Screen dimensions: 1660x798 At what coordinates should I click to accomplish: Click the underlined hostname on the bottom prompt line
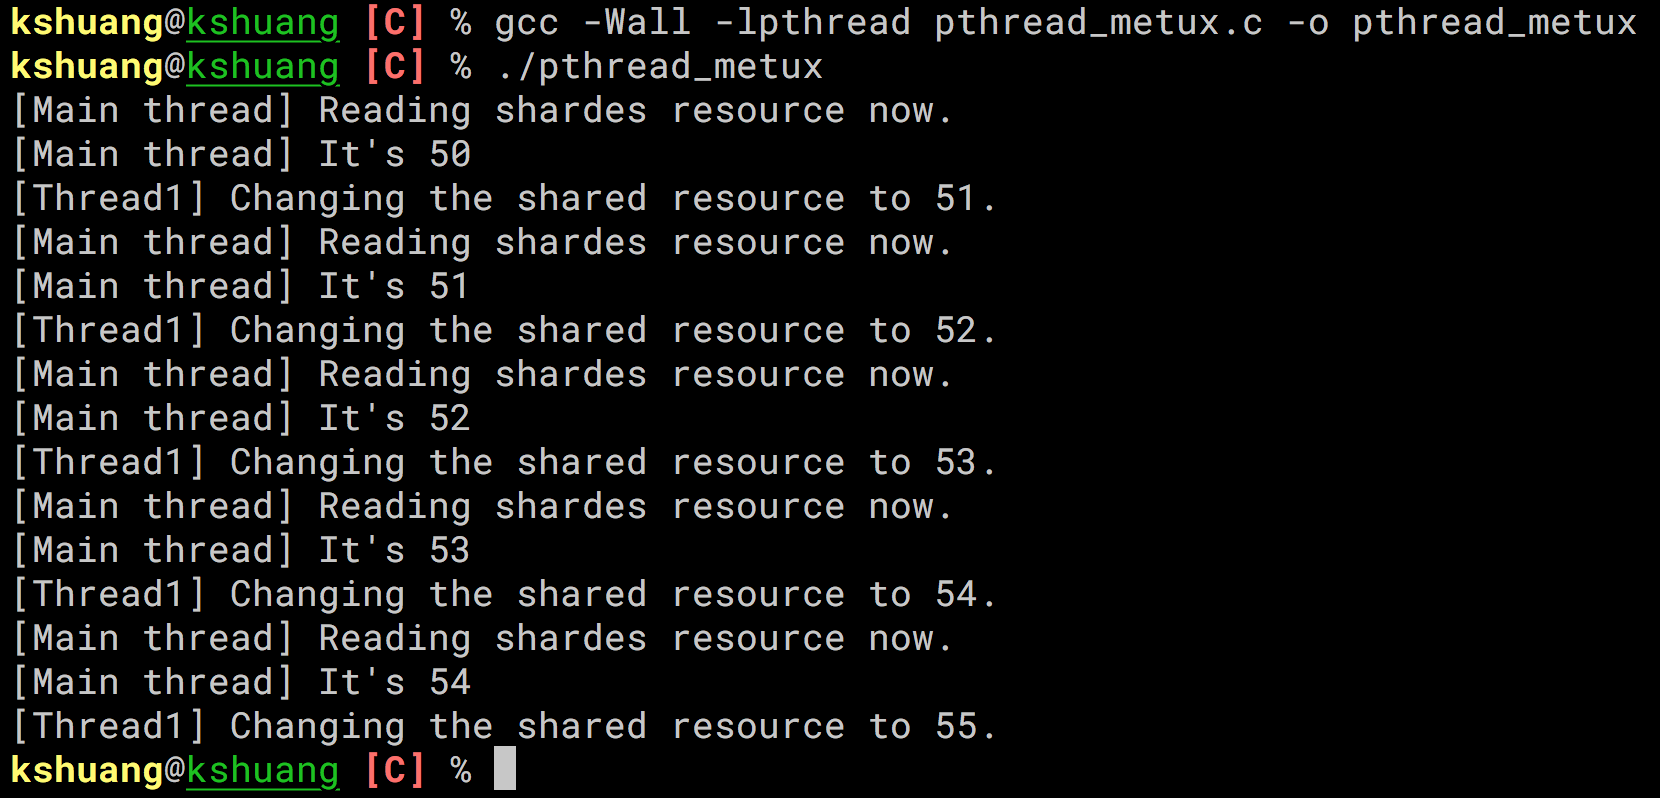coord(262,770)
